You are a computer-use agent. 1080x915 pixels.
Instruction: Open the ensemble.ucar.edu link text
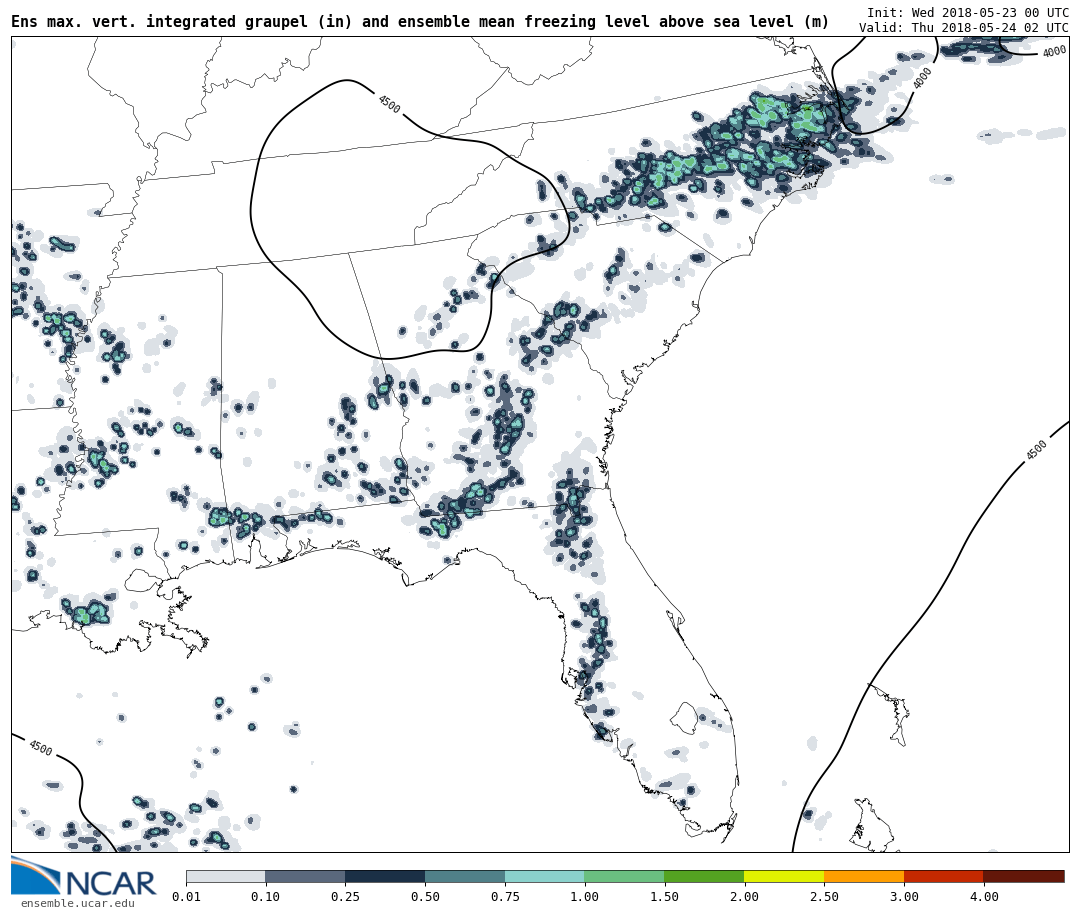point(77,904)
